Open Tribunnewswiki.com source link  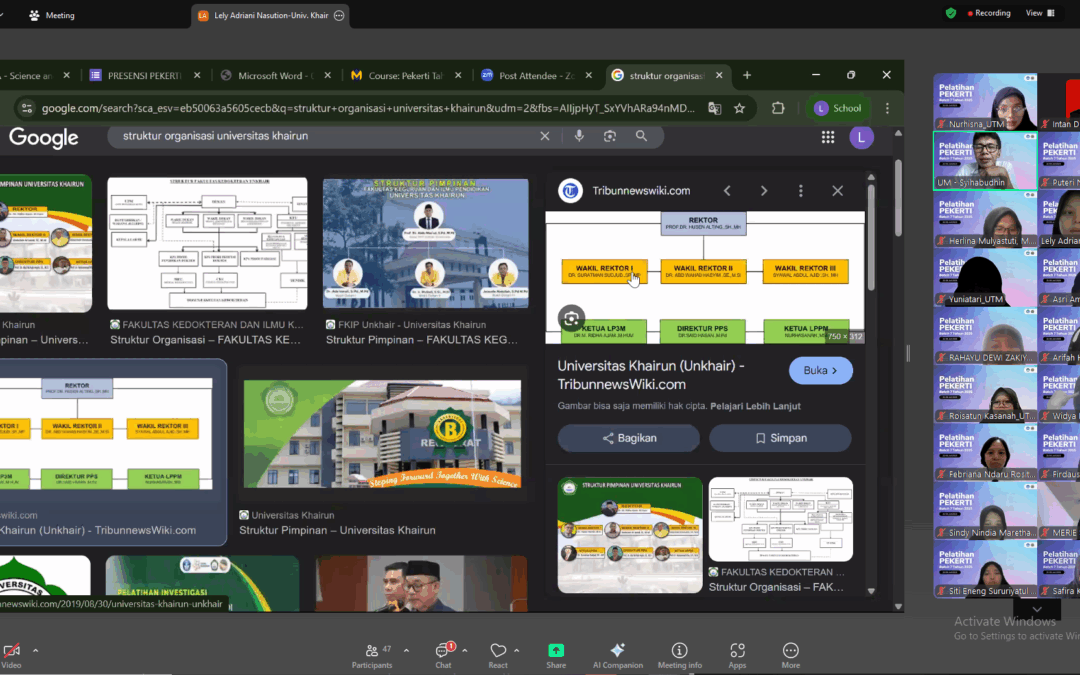click(641, 191)
